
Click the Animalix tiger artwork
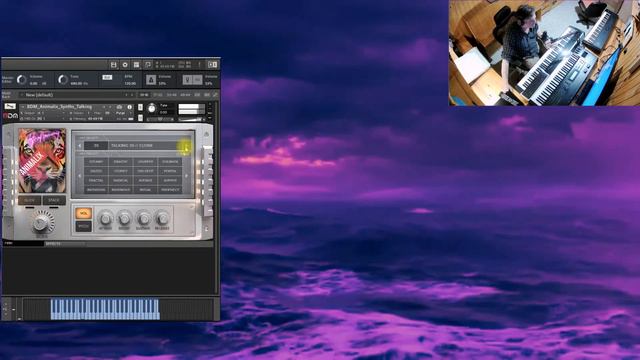pos(42,161)
